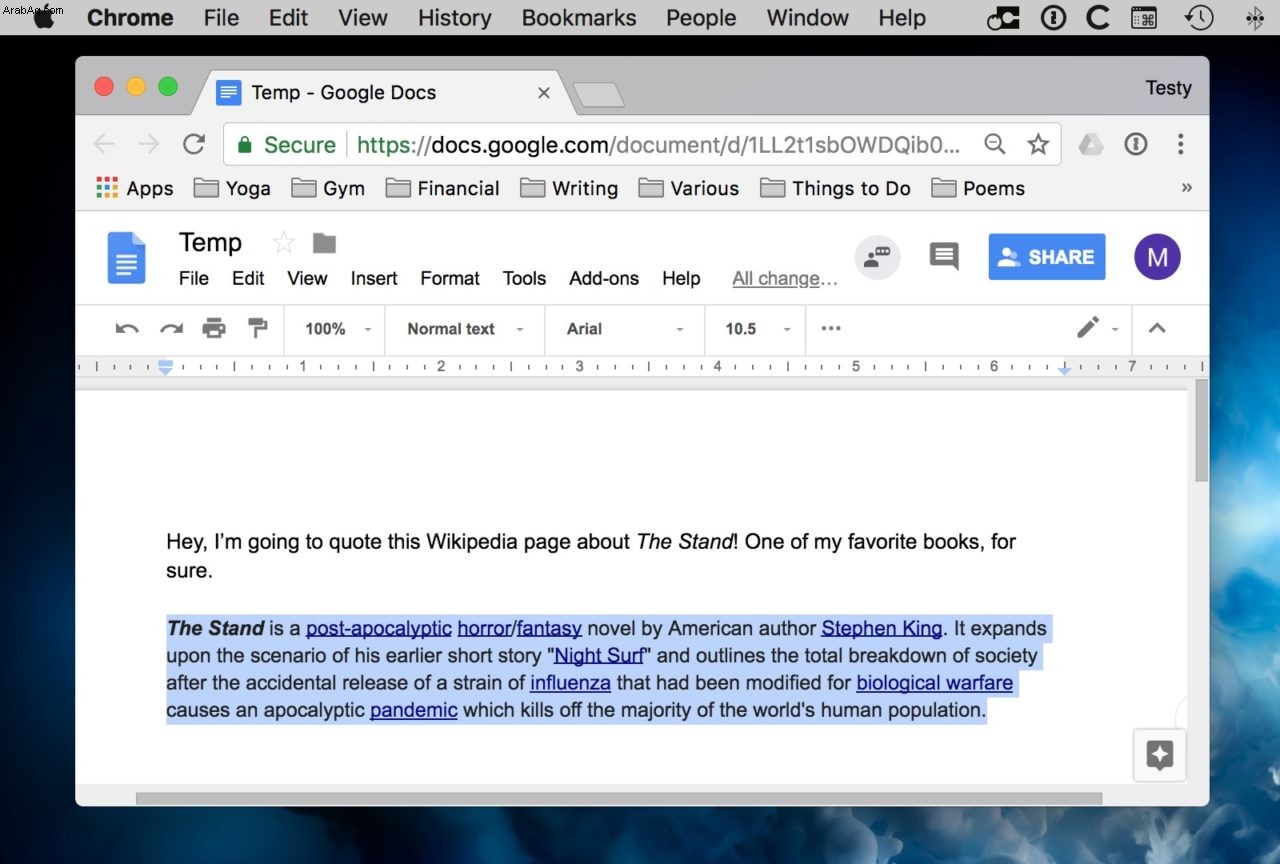Viewport: 1280px width, 864px height.
Task: Open the Docs Edit menu
Action: click(x=248, y=278)
